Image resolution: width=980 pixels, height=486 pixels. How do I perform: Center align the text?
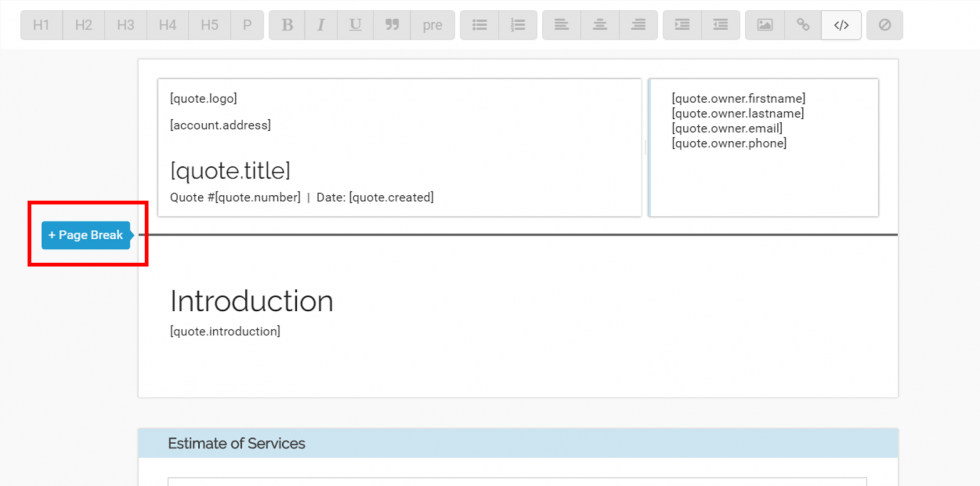click(600, 25)
